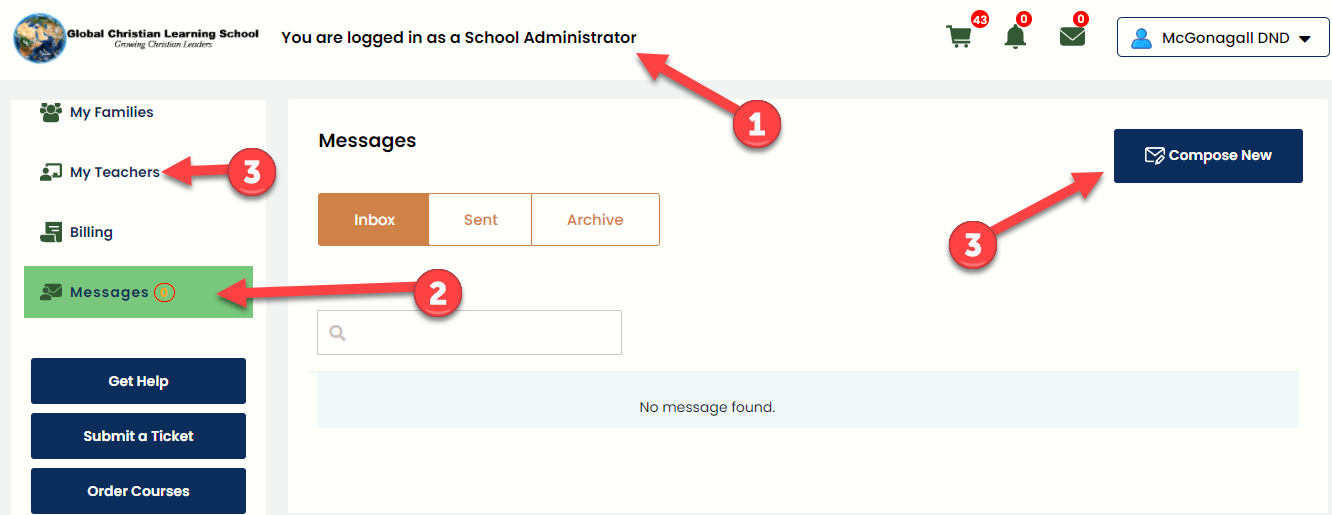Click the user avatar icon beside McGonagall DND

click(1141, 39)
